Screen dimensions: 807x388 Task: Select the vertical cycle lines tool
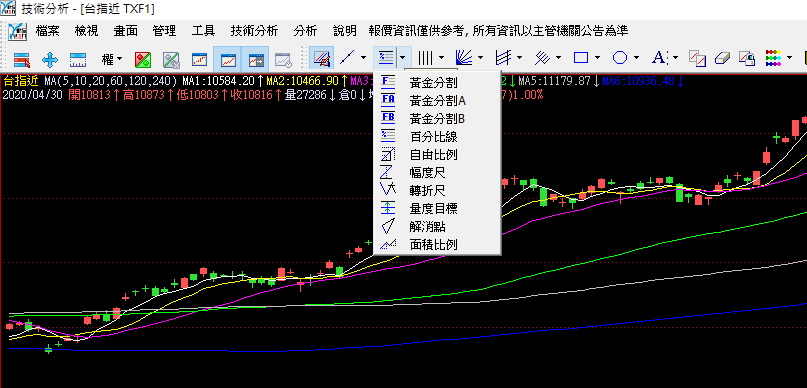click(x=425, y=58)
